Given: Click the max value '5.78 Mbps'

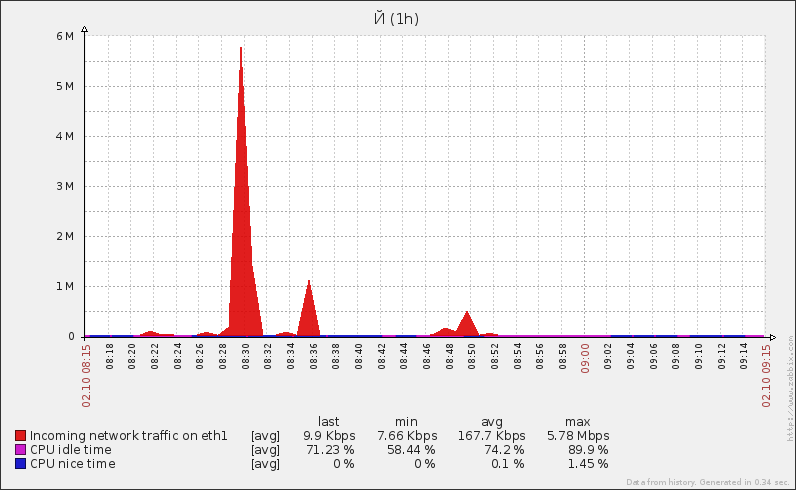Looking at the screenshot, I should tap(578, 436).
